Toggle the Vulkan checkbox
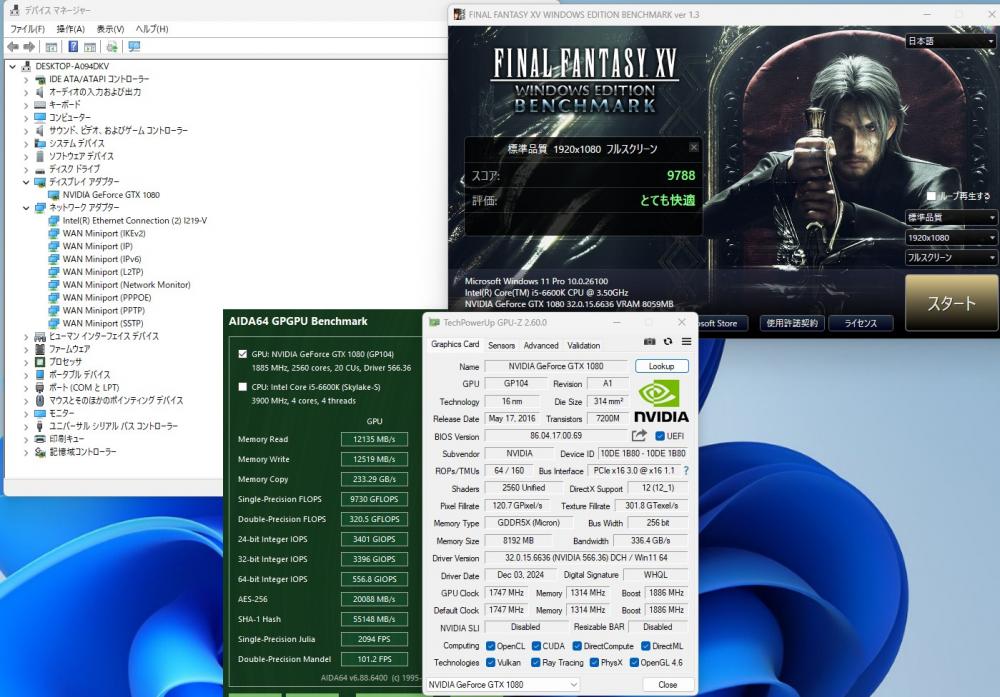1000x697 pixels. tap(490, 663)
